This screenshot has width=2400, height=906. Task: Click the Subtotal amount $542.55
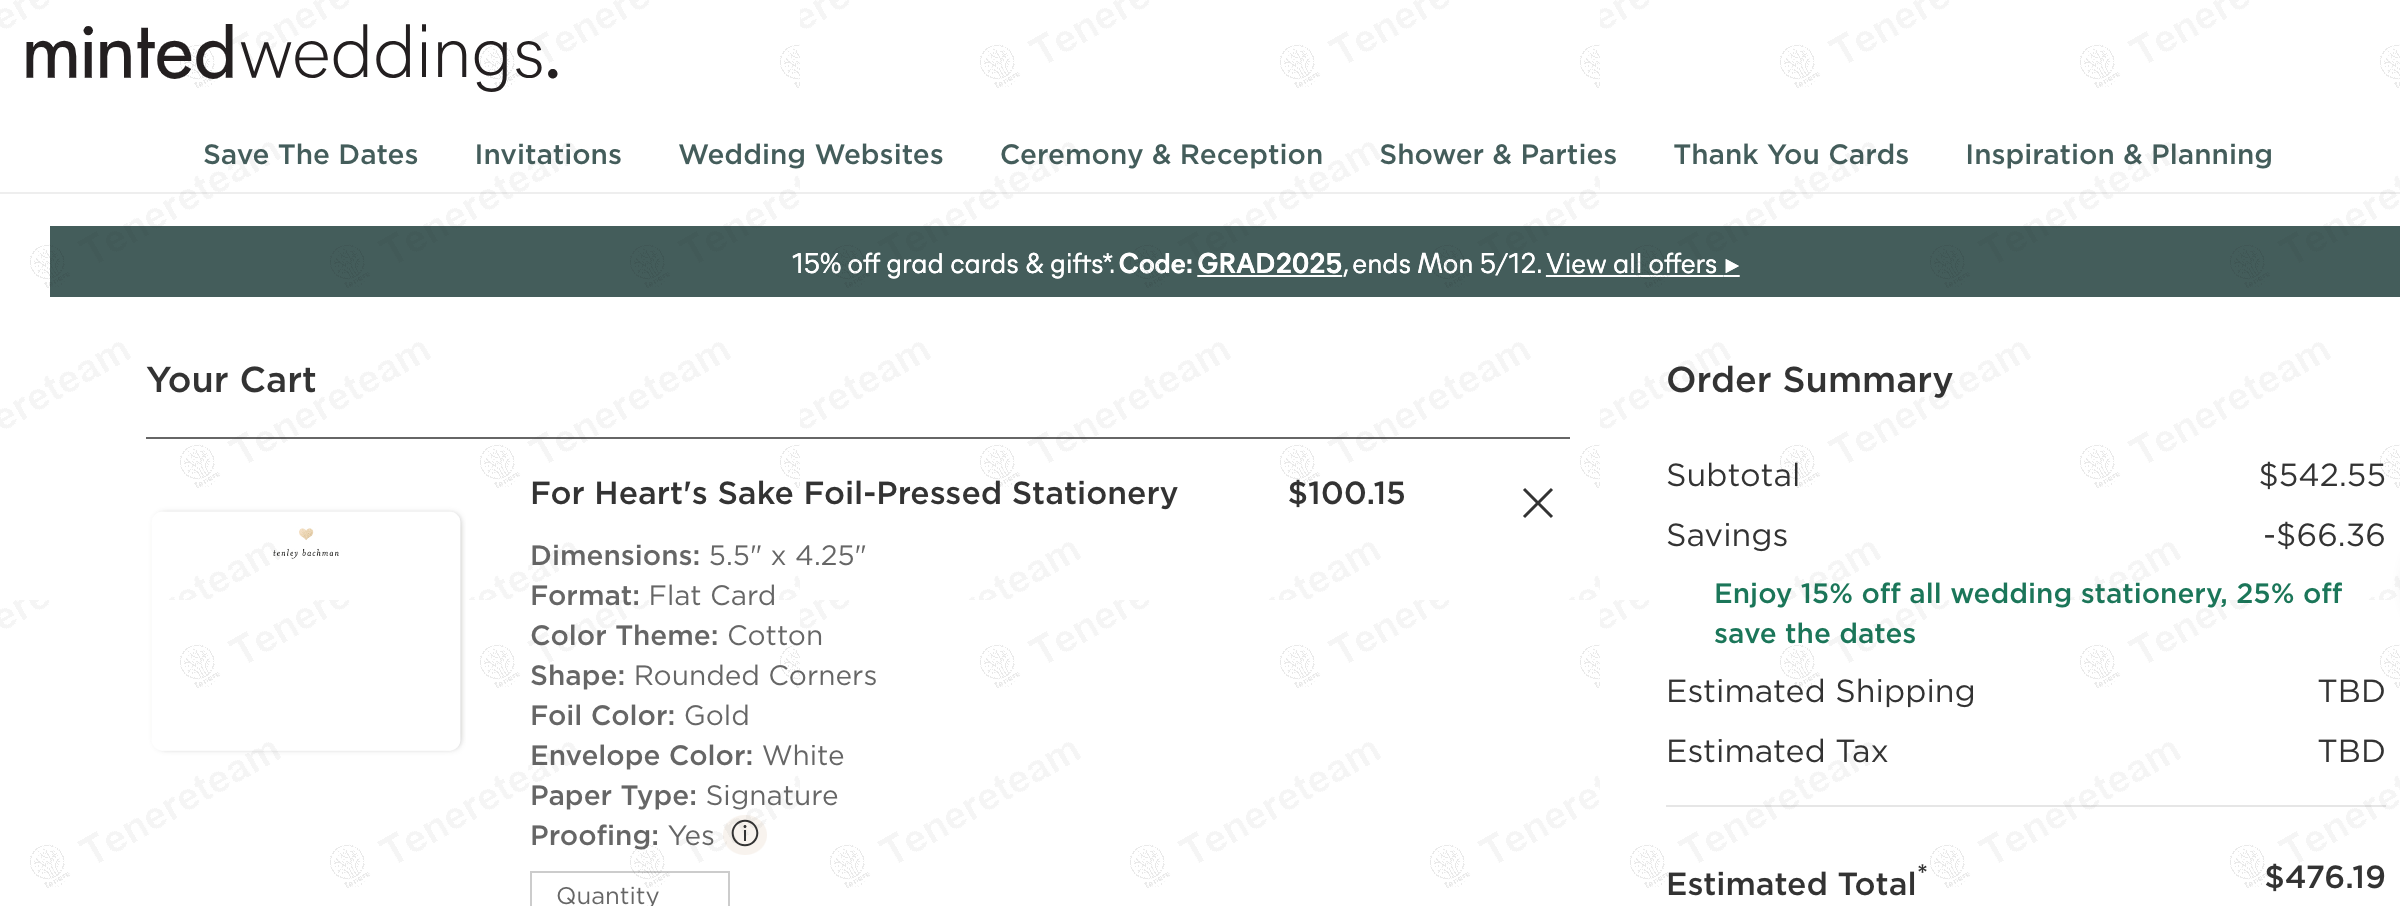pyautogui.click(x=2321, y=475)
